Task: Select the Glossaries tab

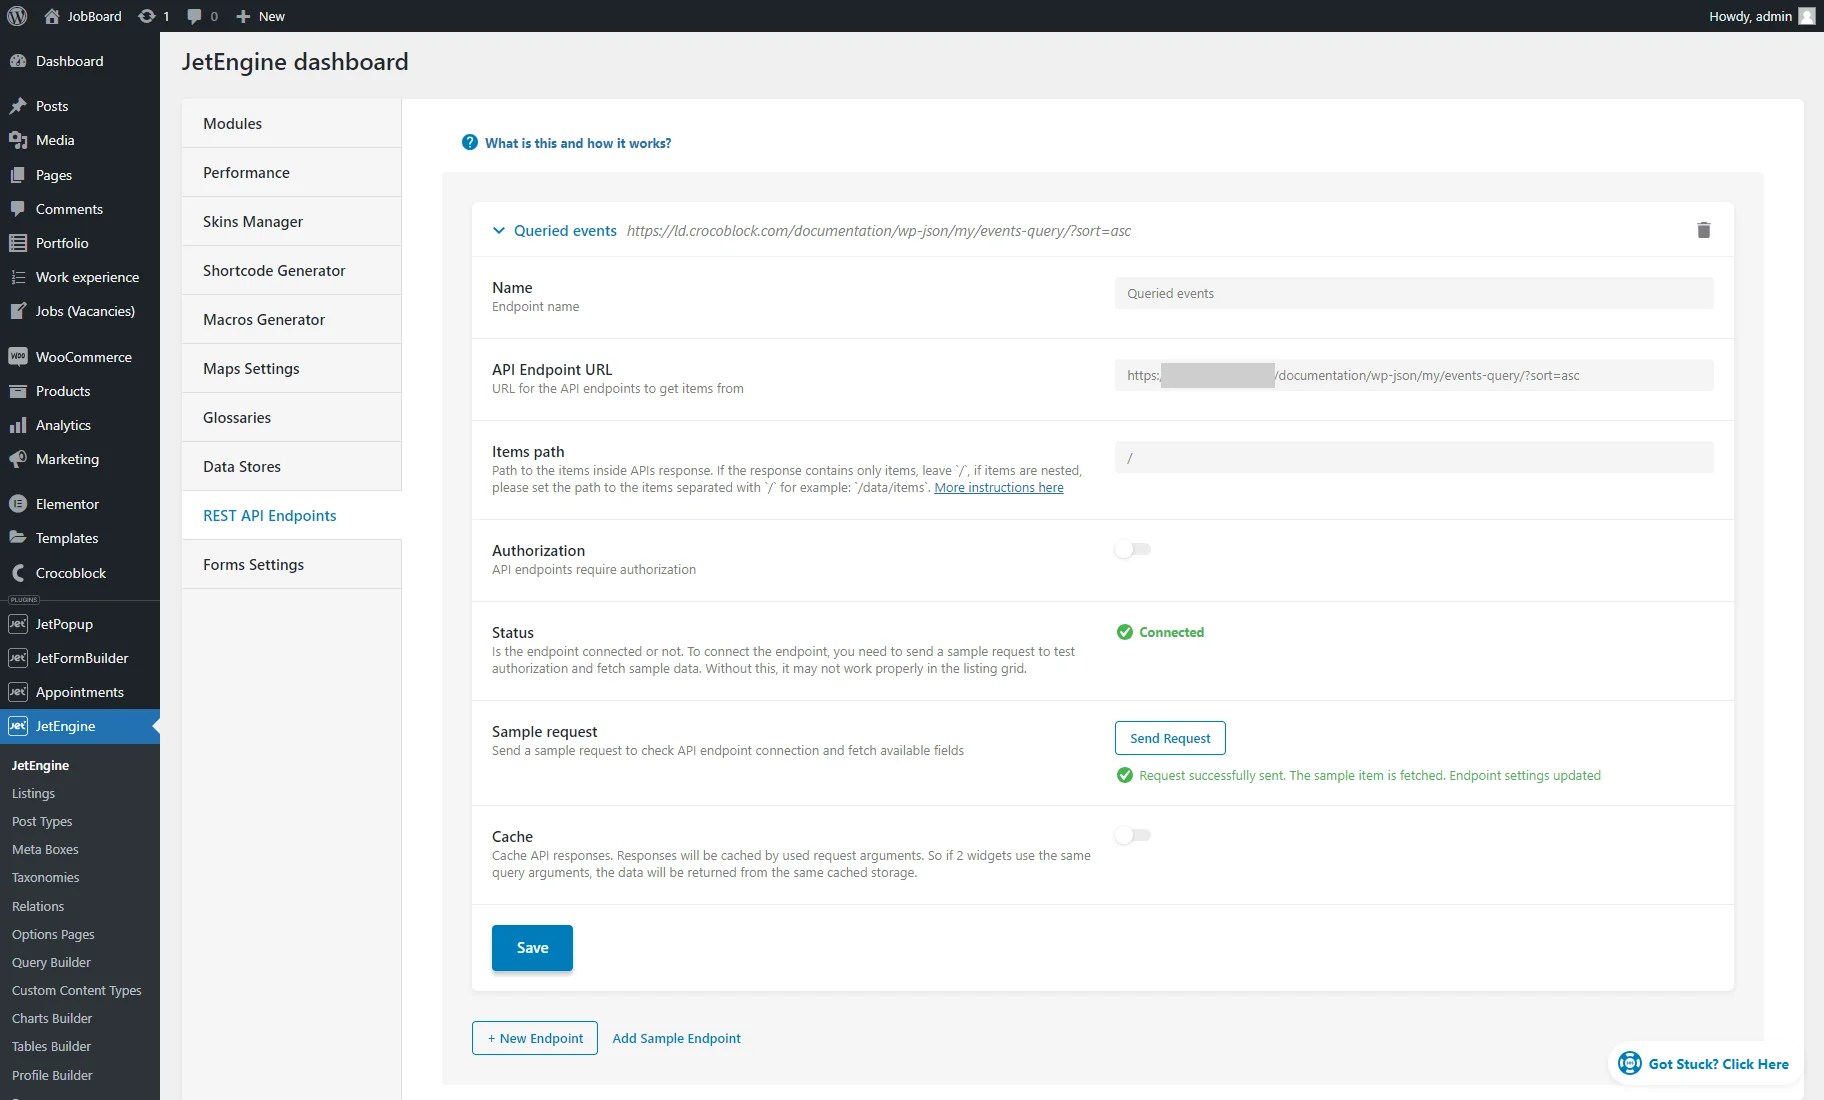Action: tap(291, 418)
